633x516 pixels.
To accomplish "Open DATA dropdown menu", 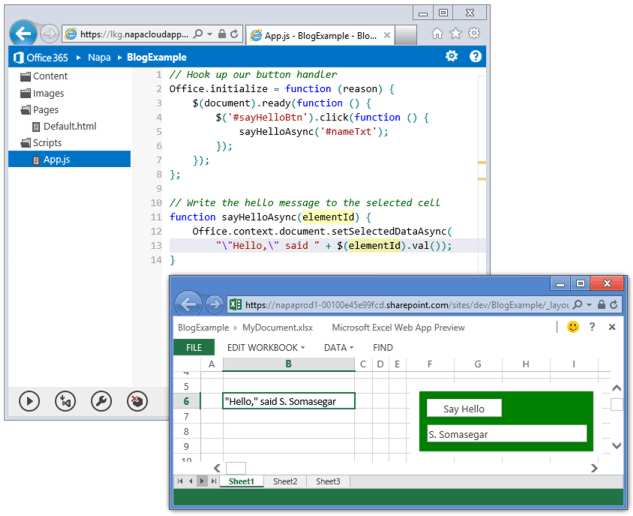I will [338, 348].
